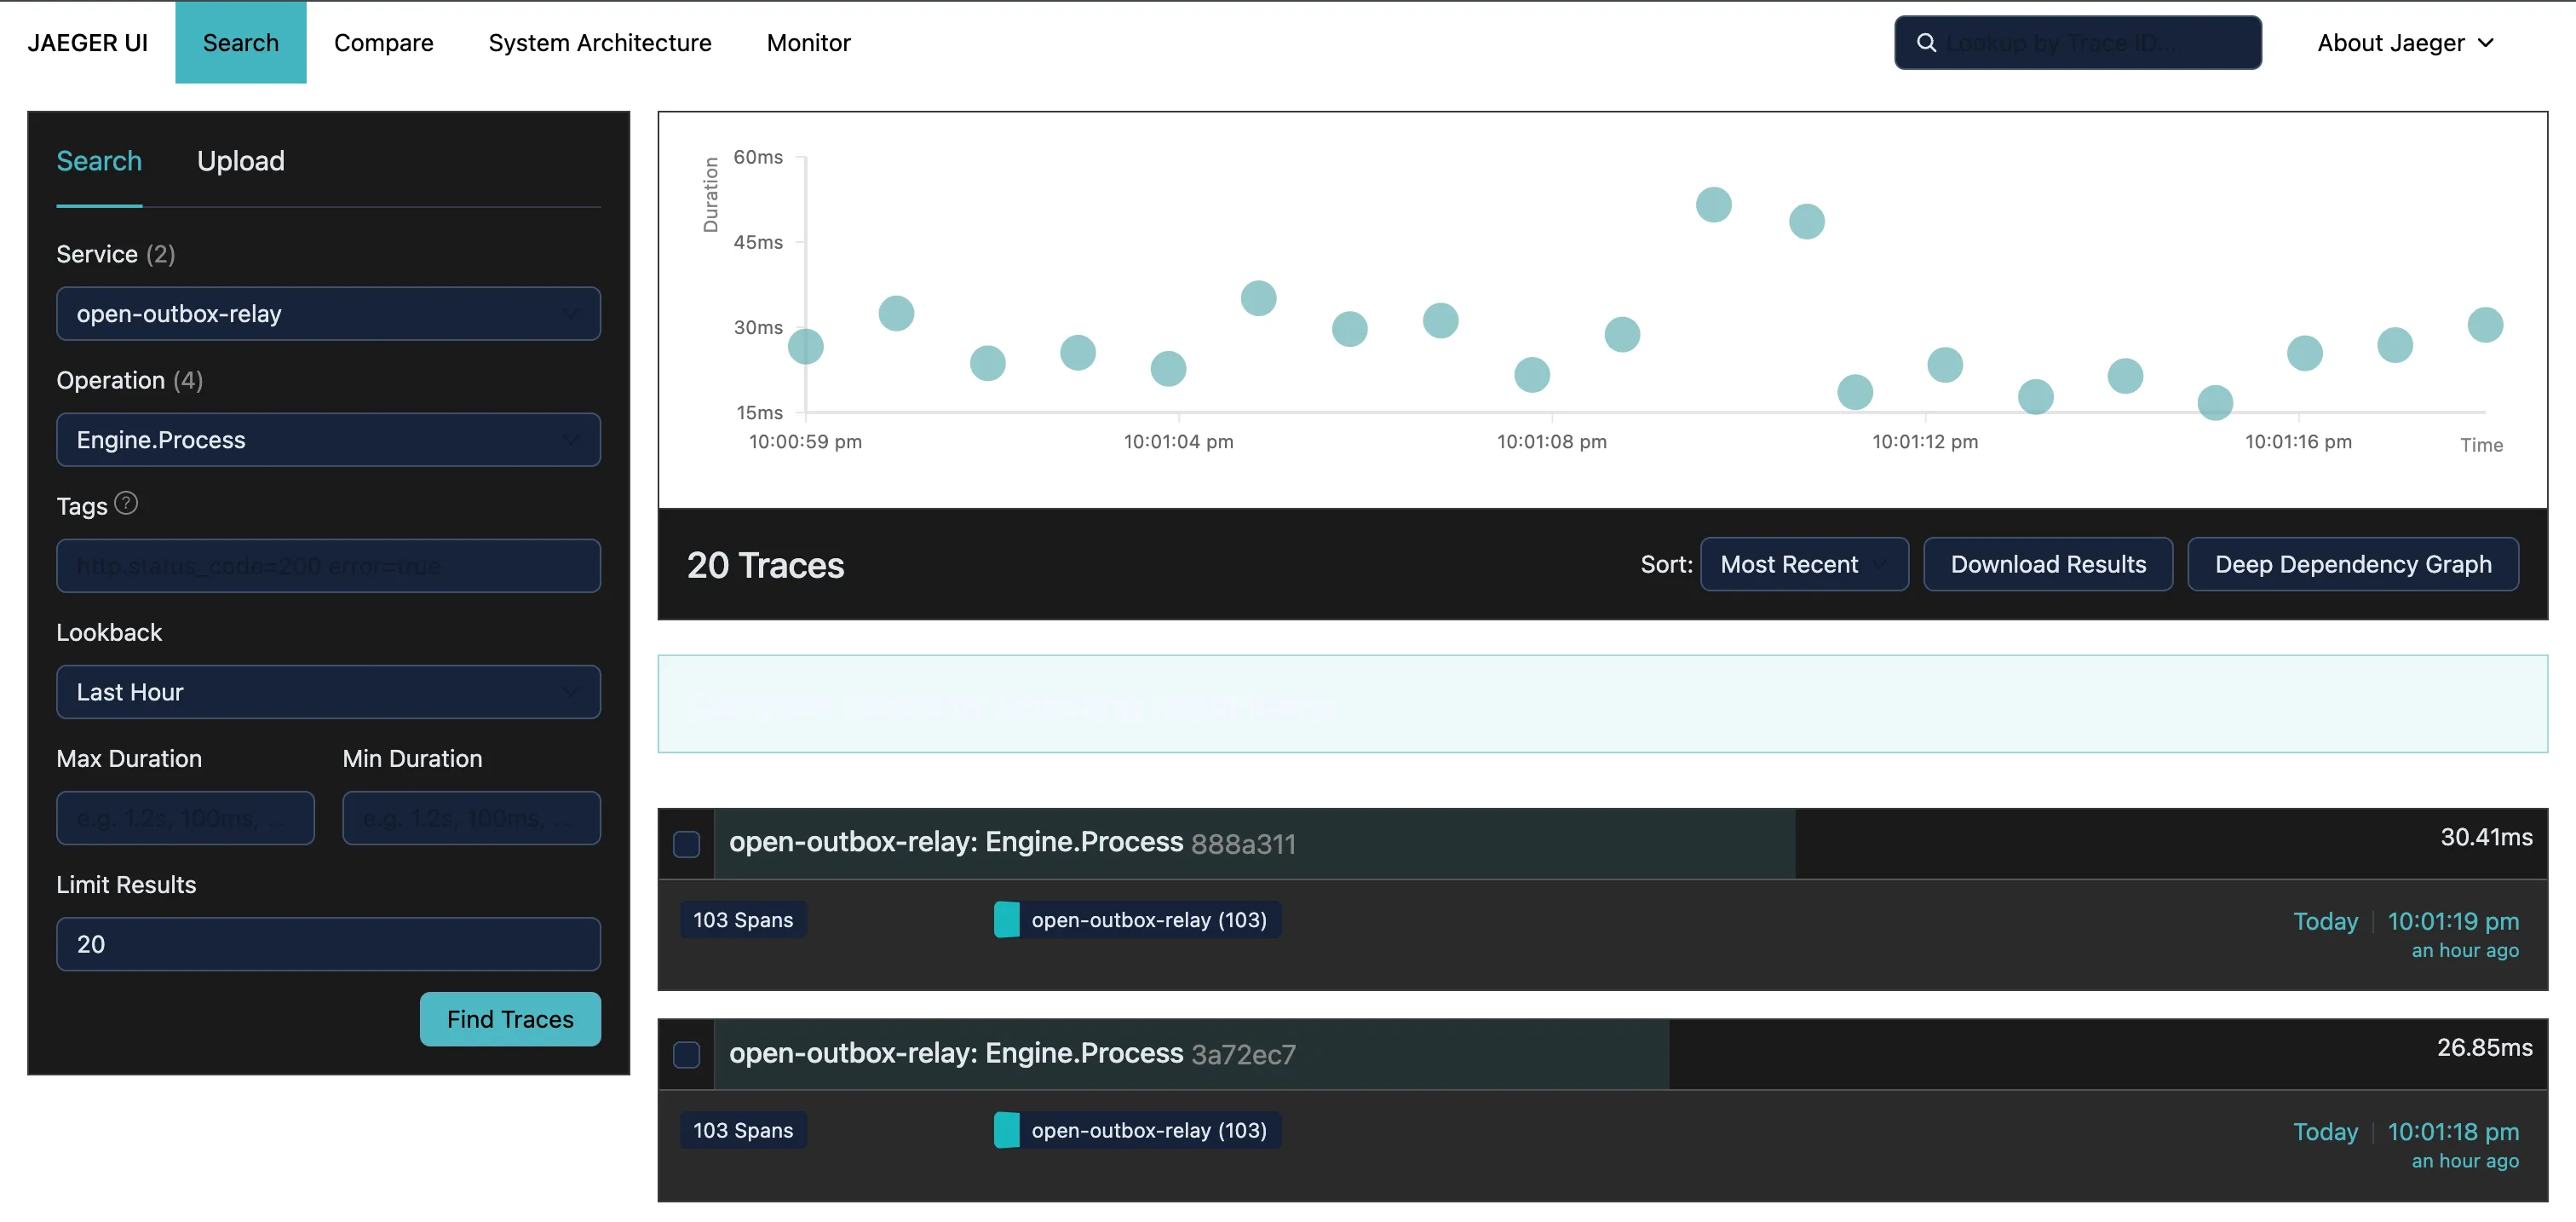Image resolution: width=2576 pixels, height=1222 pixels.
Task: Go to the Compare page
Action: click(x=384, y=43)
